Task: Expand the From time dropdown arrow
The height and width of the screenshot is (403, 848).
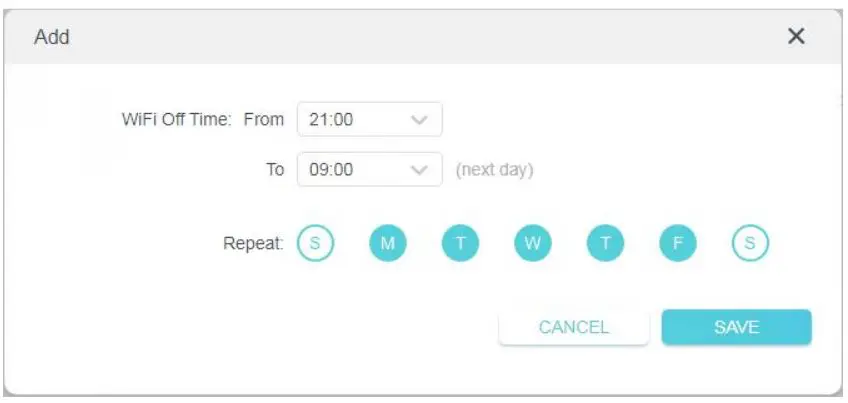Action: tap(420, 120)
